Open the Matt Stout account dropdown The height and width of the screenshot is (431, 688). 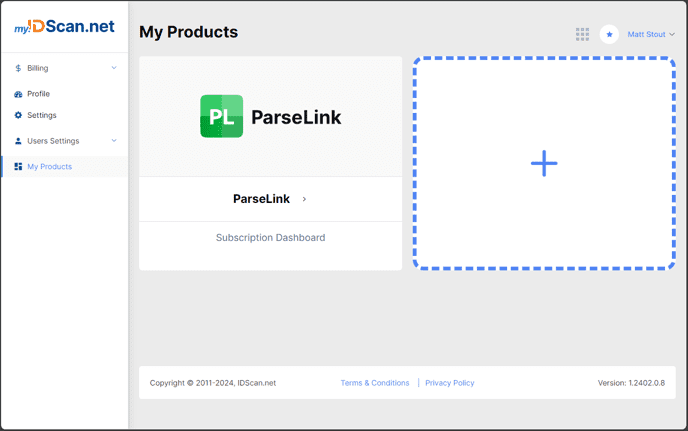[x=651, y=34]
